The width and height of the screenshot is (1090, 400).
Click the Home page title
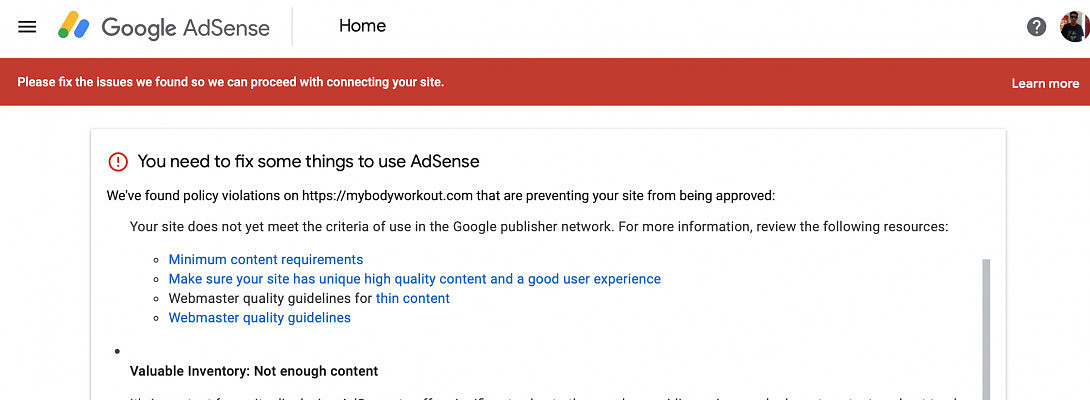click(x=362, y=26)
